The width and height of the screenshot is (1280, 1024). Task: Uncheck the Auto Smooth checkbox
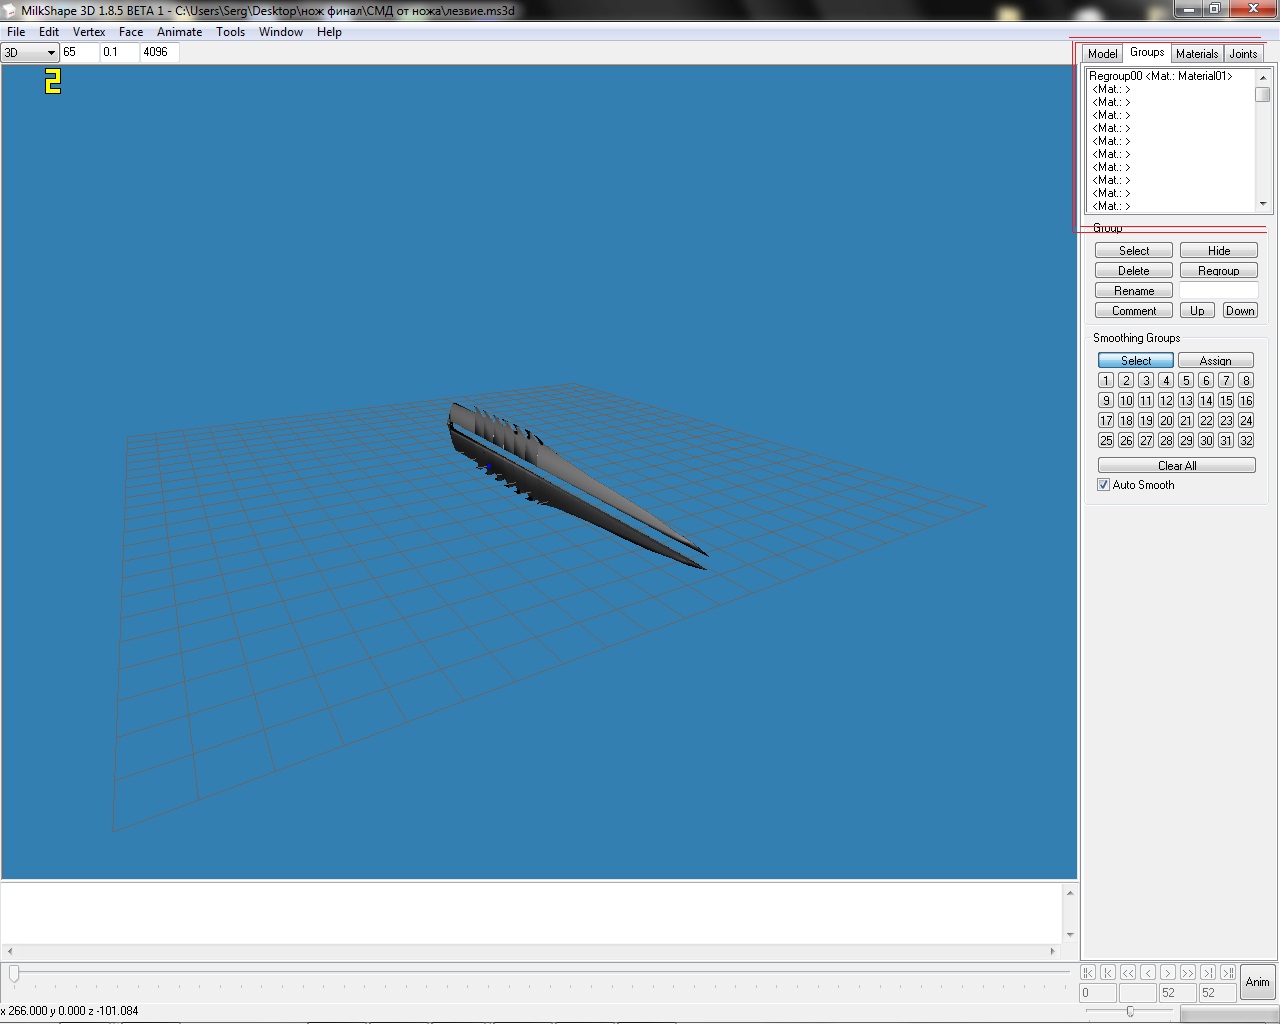tap(1104, 485)
